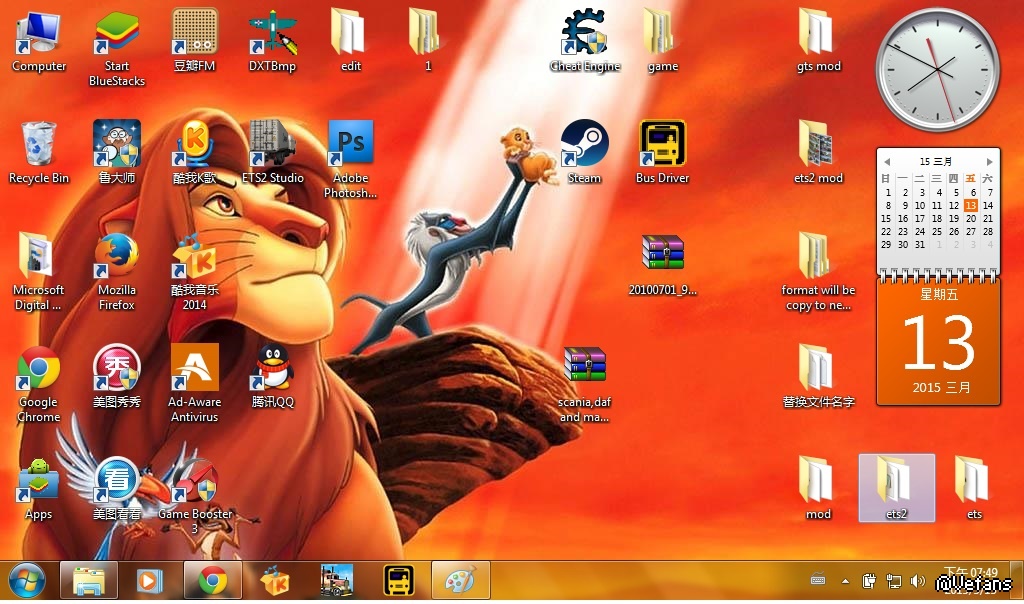Viewport: 1024px width, 604px height.
Task: Click the large date 13 gadget panel
Action: tap(938, 342)
